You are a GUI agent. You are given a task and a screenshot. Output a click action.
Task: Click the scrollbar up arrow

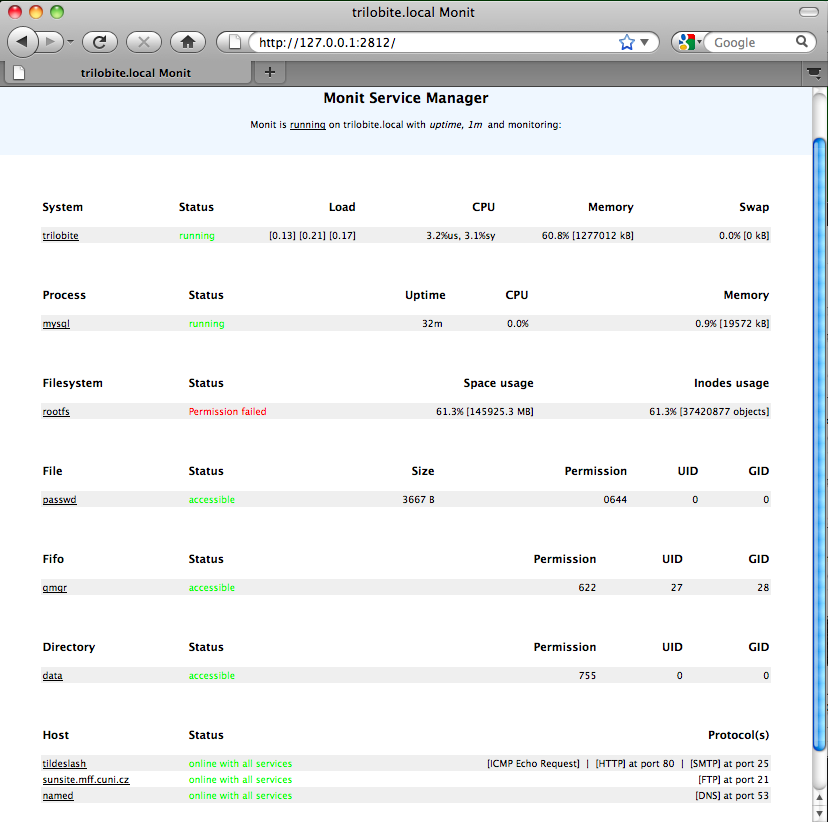[819, 798]
